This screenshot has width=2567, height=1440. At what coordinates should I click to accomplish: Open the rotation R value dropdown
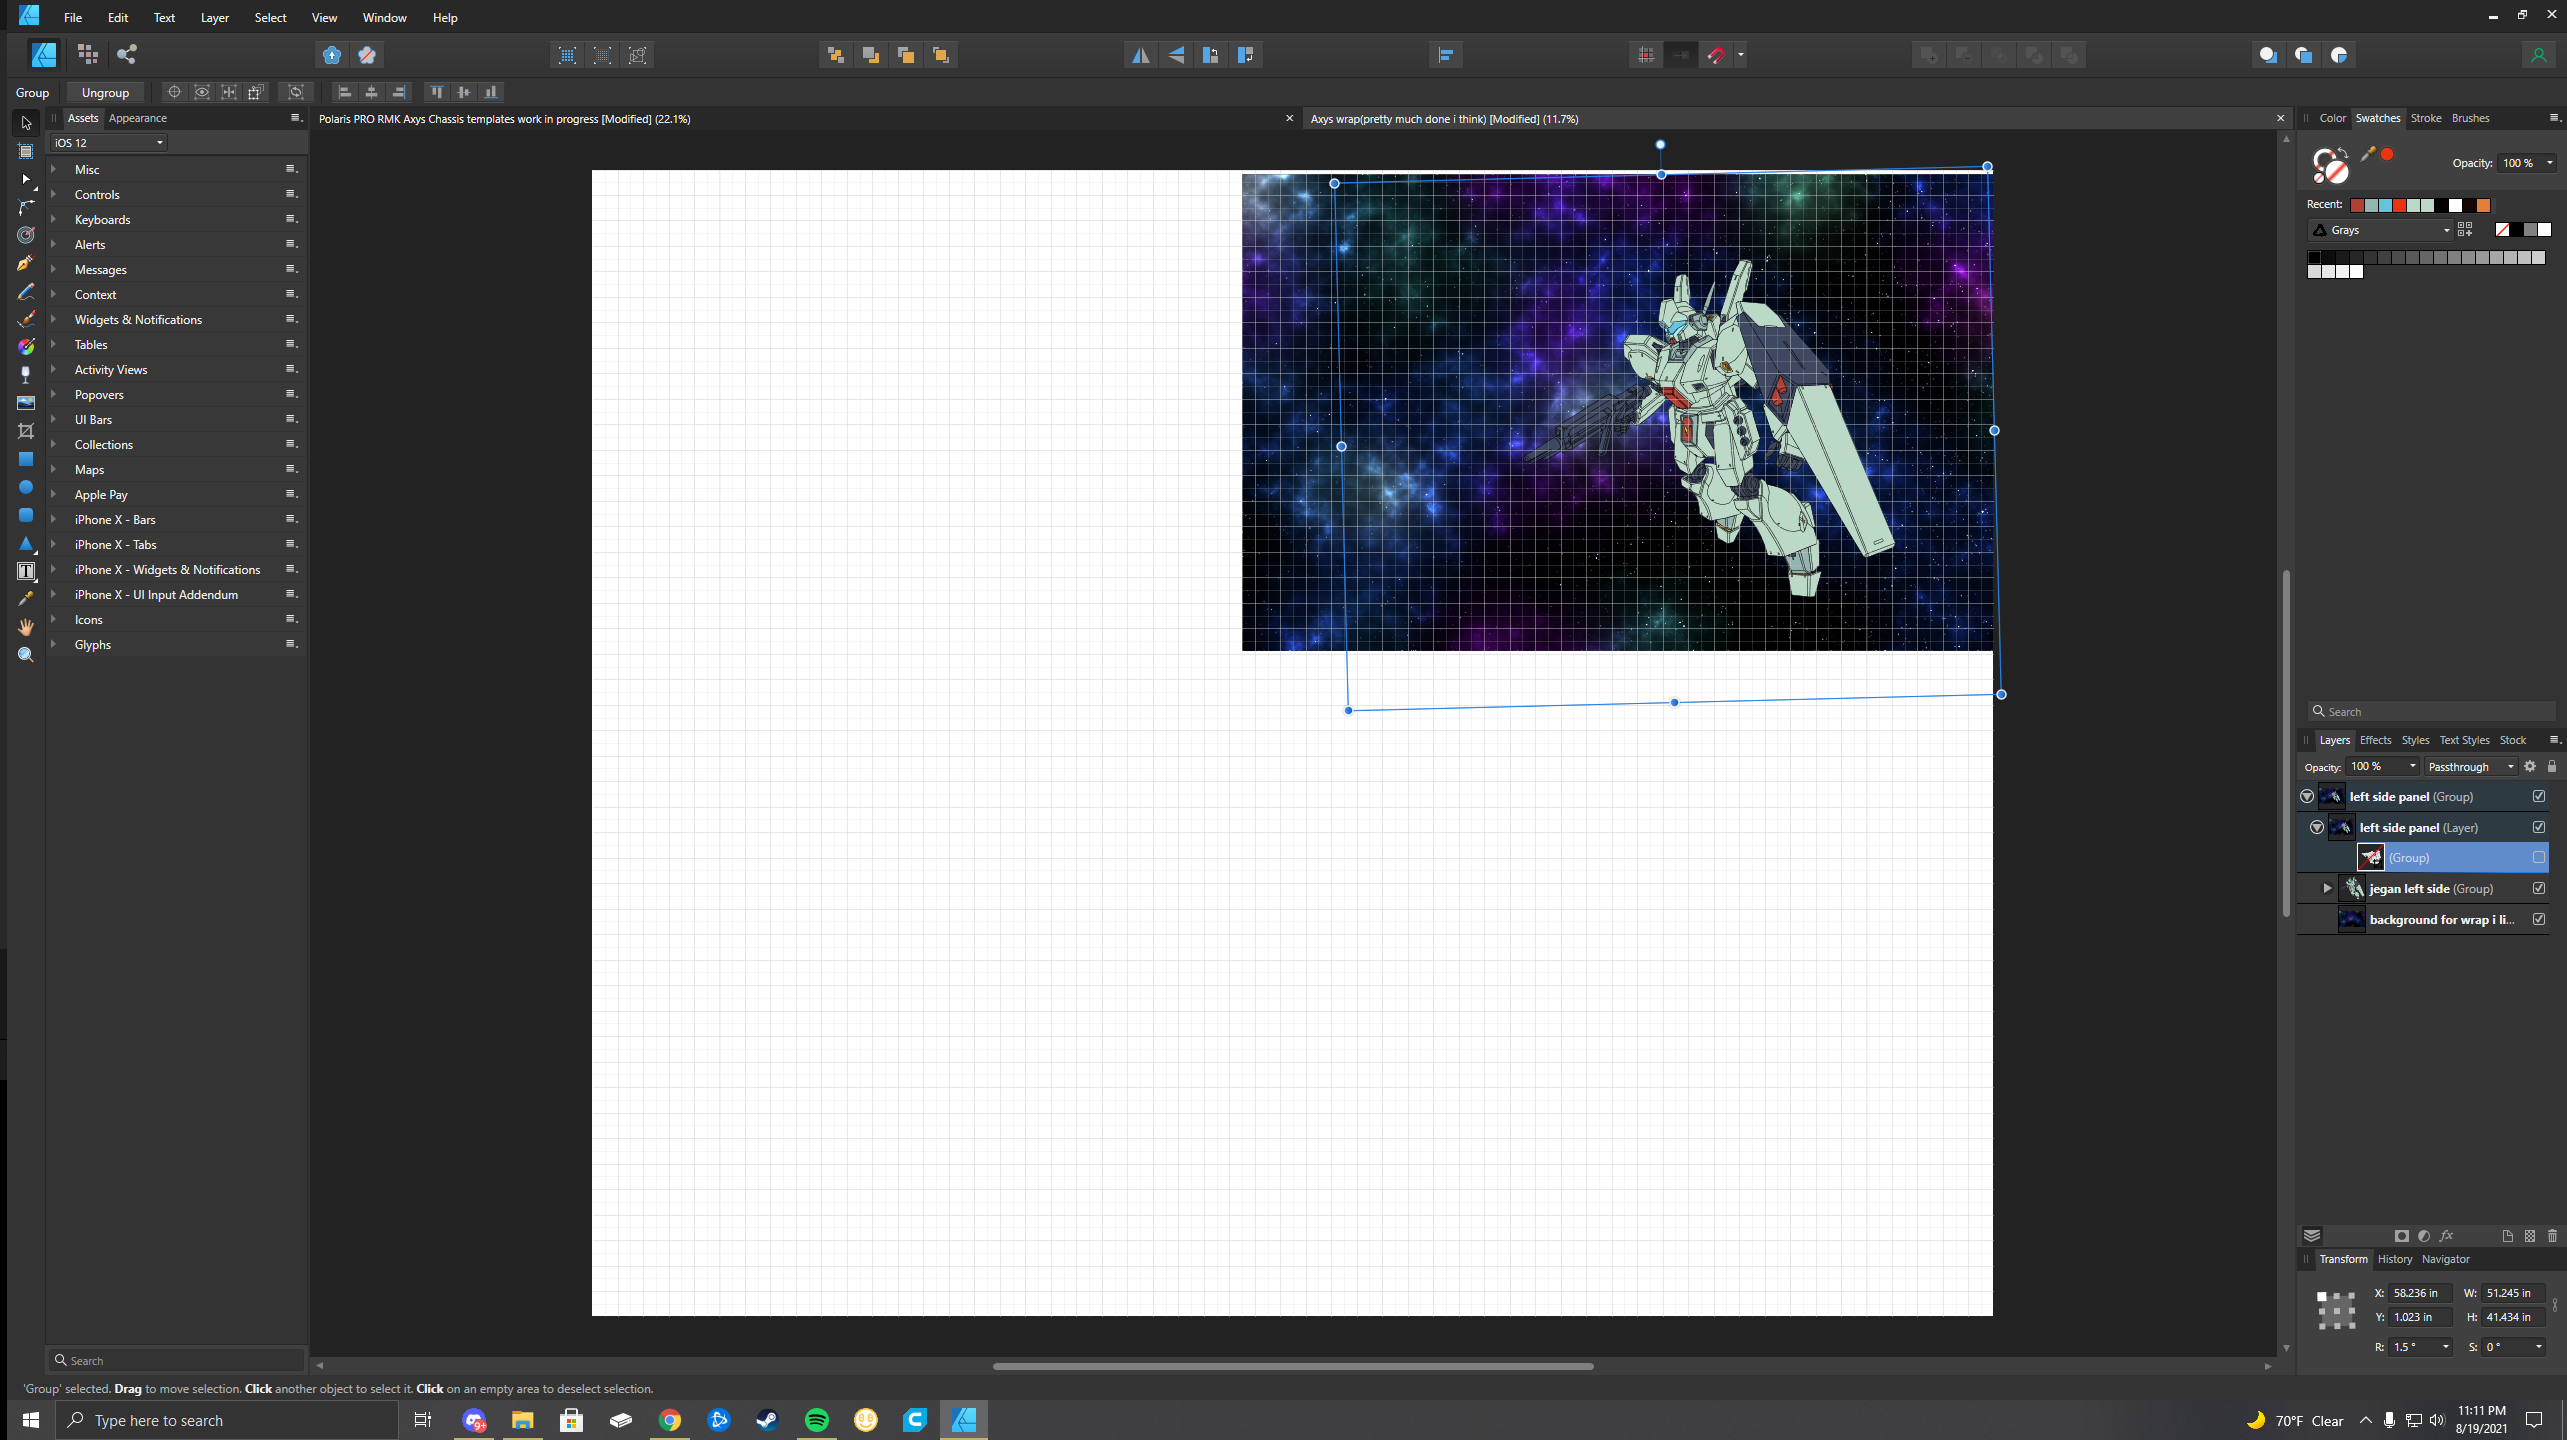pos(2445,1347)
